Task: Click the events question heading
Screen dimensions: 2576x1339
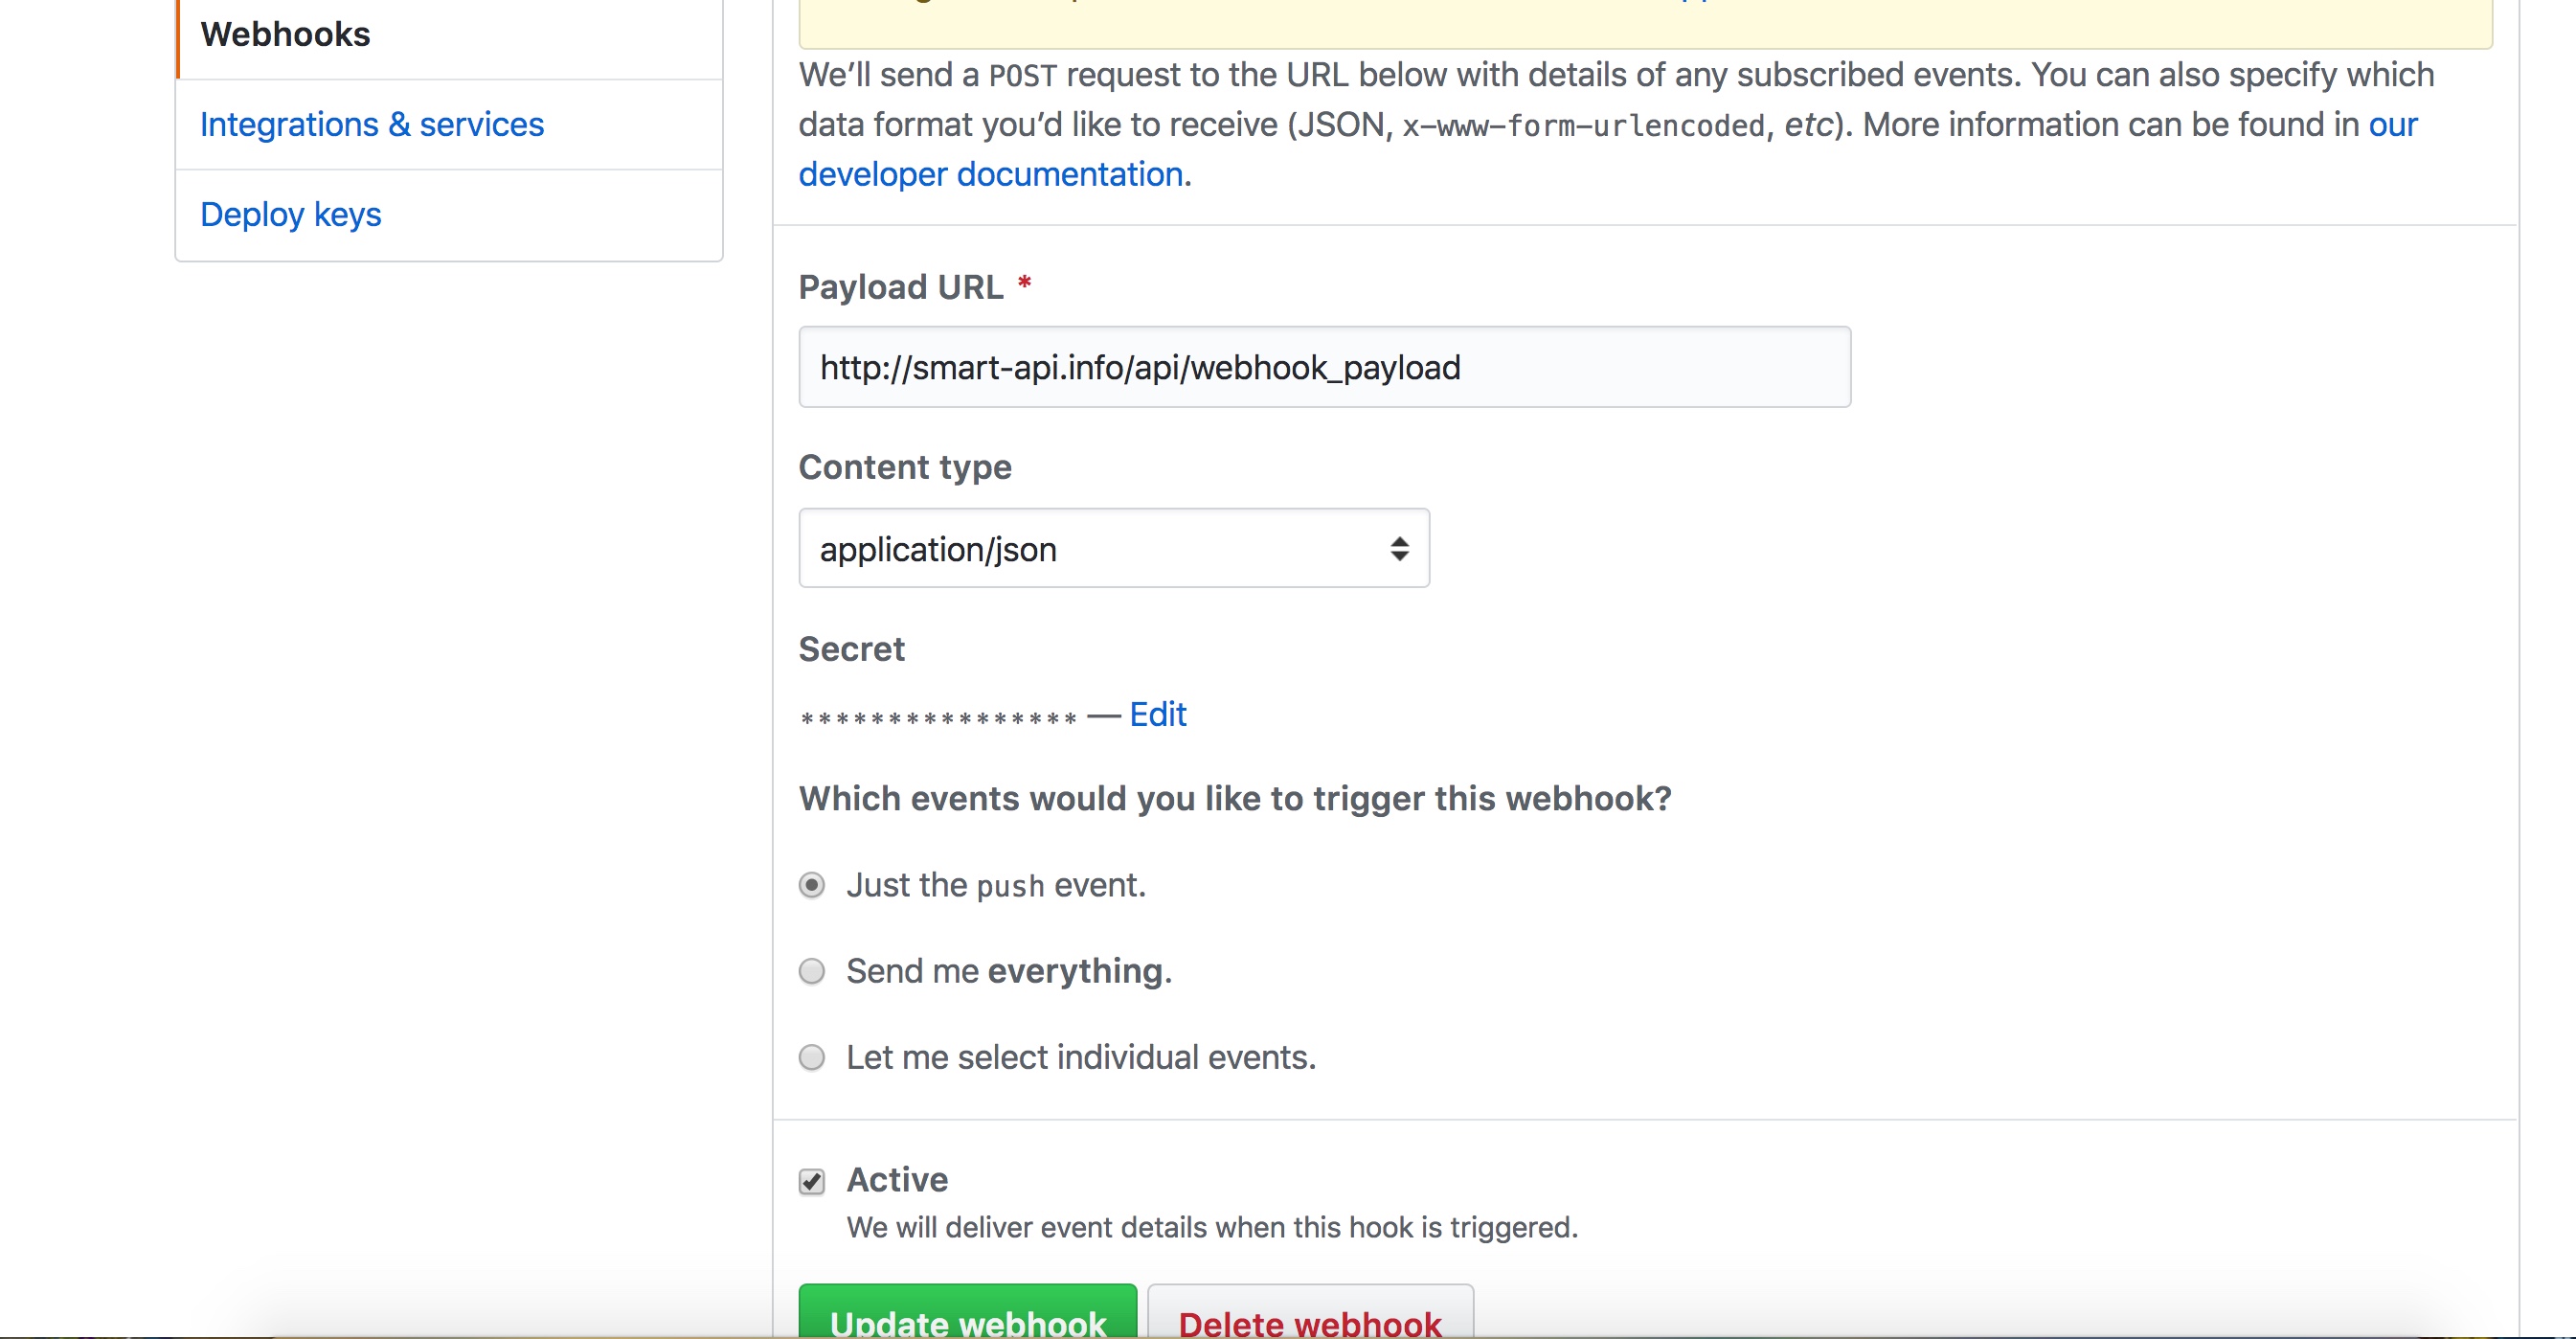Action: [1235, 798]
